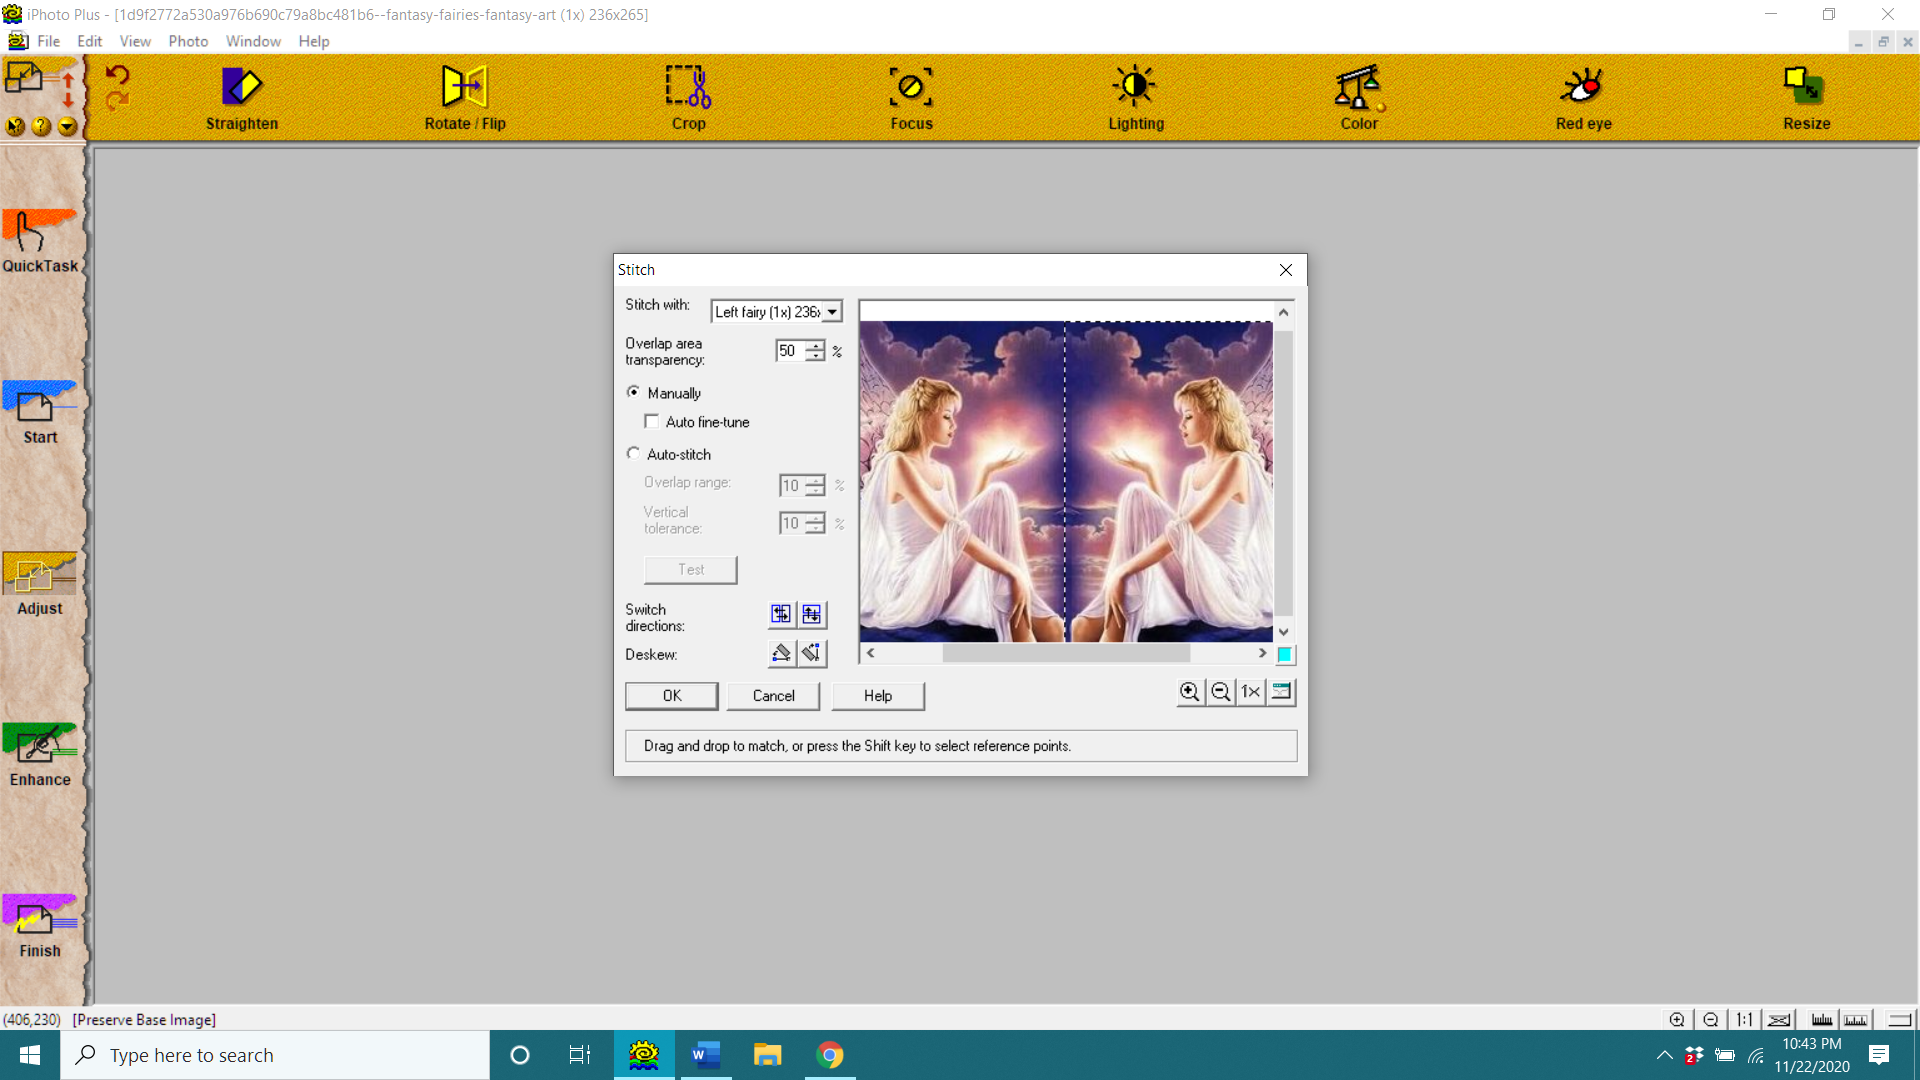The image size is (1920, 1080).
Task: Open Microsoft Word from taskbar
Action: tap(706, 1055)
